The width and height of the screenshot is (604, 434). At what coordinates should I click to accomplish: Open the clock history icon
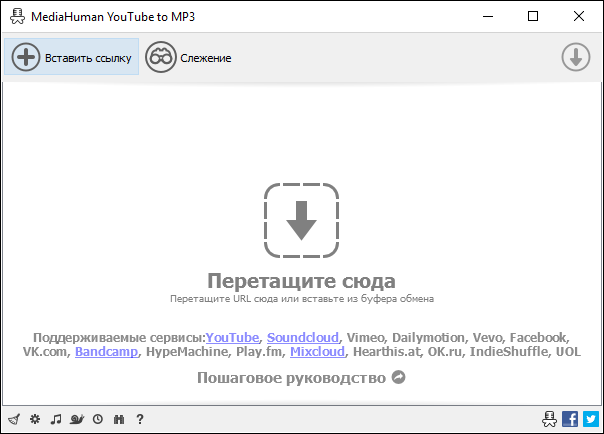(98, 419)
